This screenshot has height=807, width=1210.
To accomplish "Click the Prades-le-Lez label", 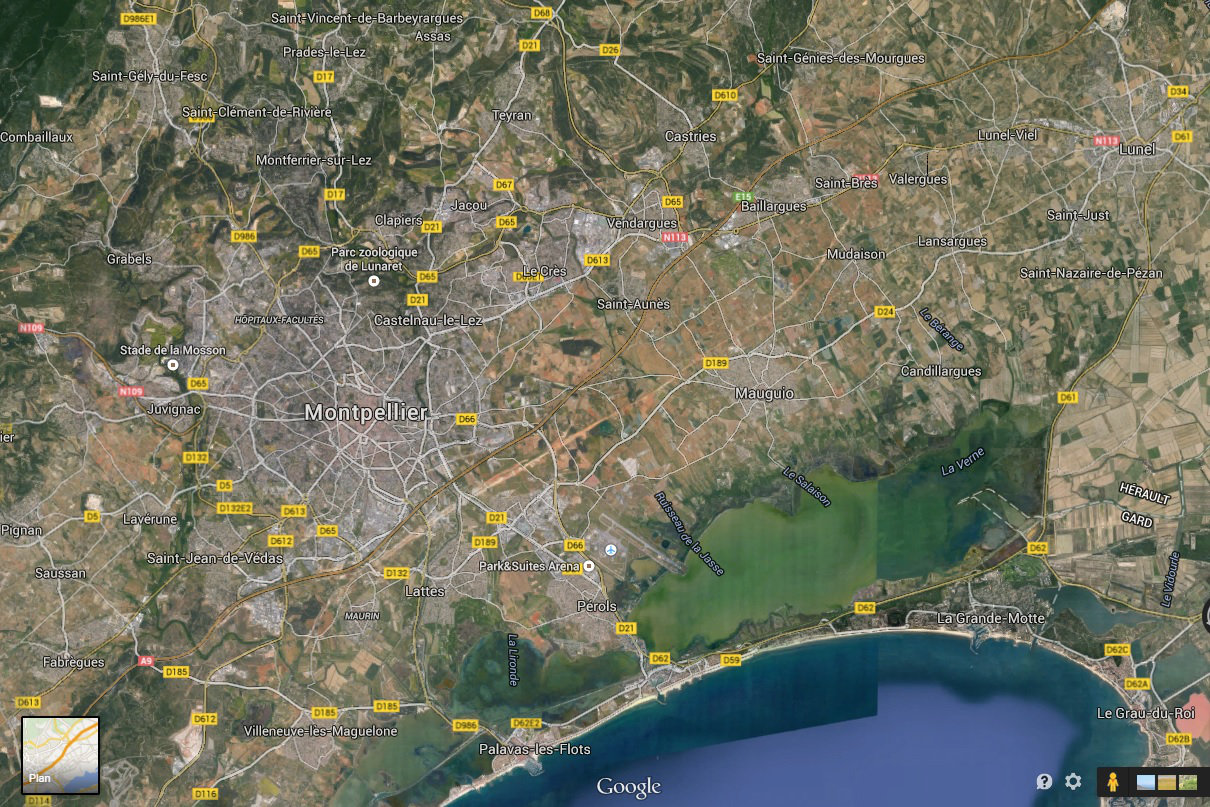I will tap(325, 52).
